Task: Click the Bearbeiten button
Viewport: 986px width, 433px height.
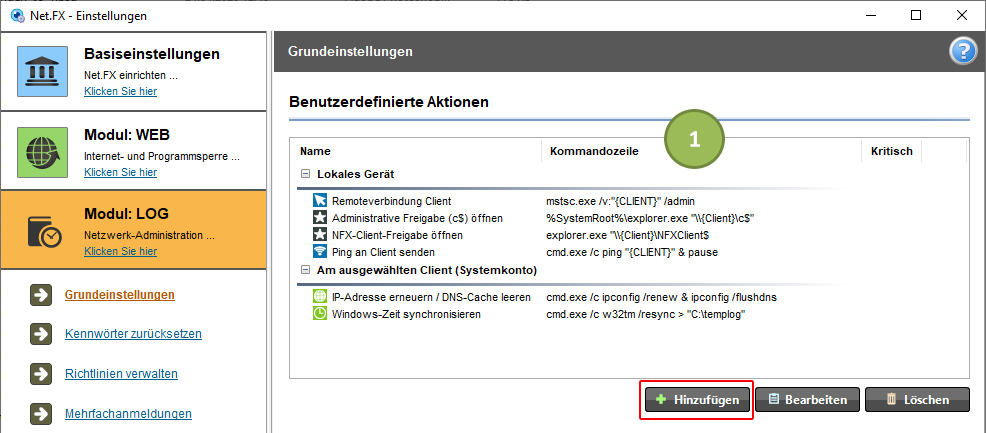Action: pos(807,400)
